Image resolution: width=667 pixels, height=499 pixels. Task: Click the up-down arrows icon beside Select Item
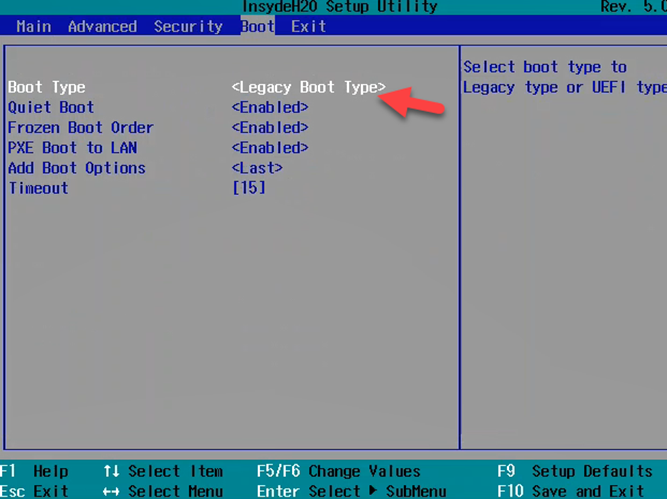111,471
